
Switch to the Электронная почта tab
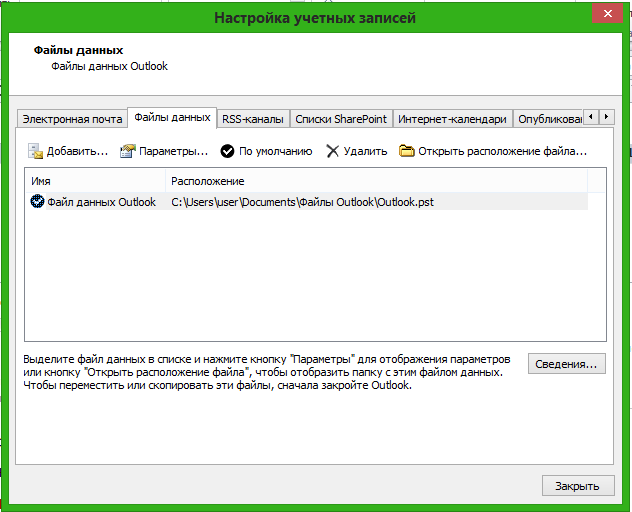click(73, 119)
